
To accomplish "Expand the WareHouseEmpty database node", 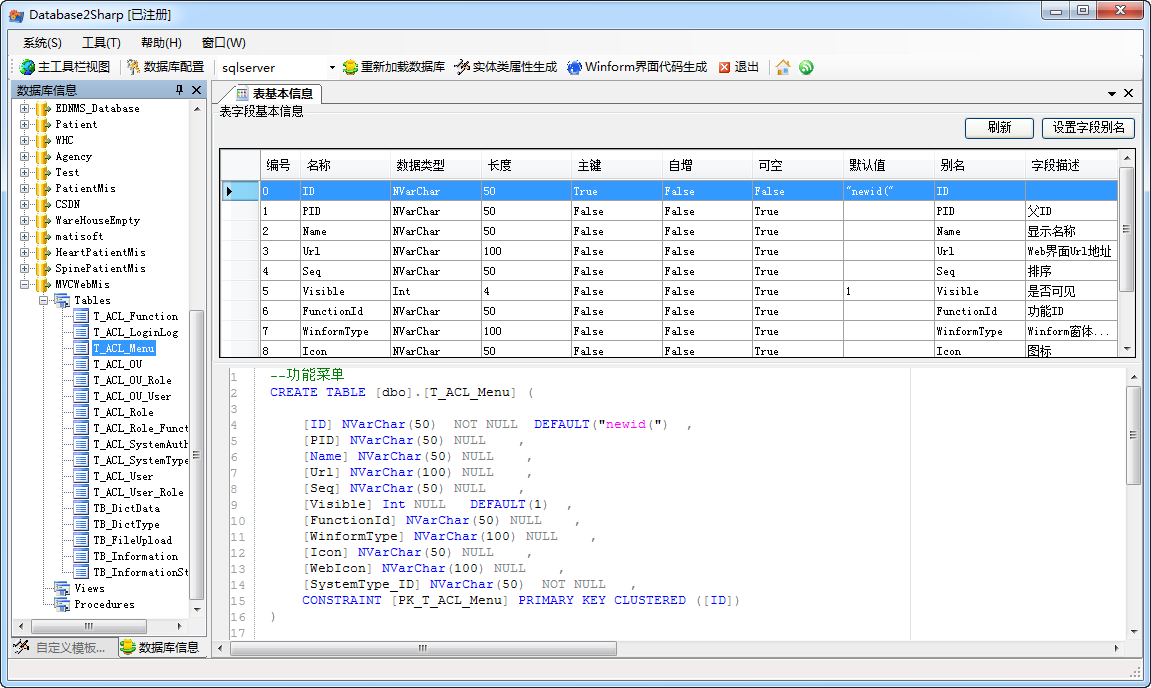I will pyautogui.click(x=24, y=220).
